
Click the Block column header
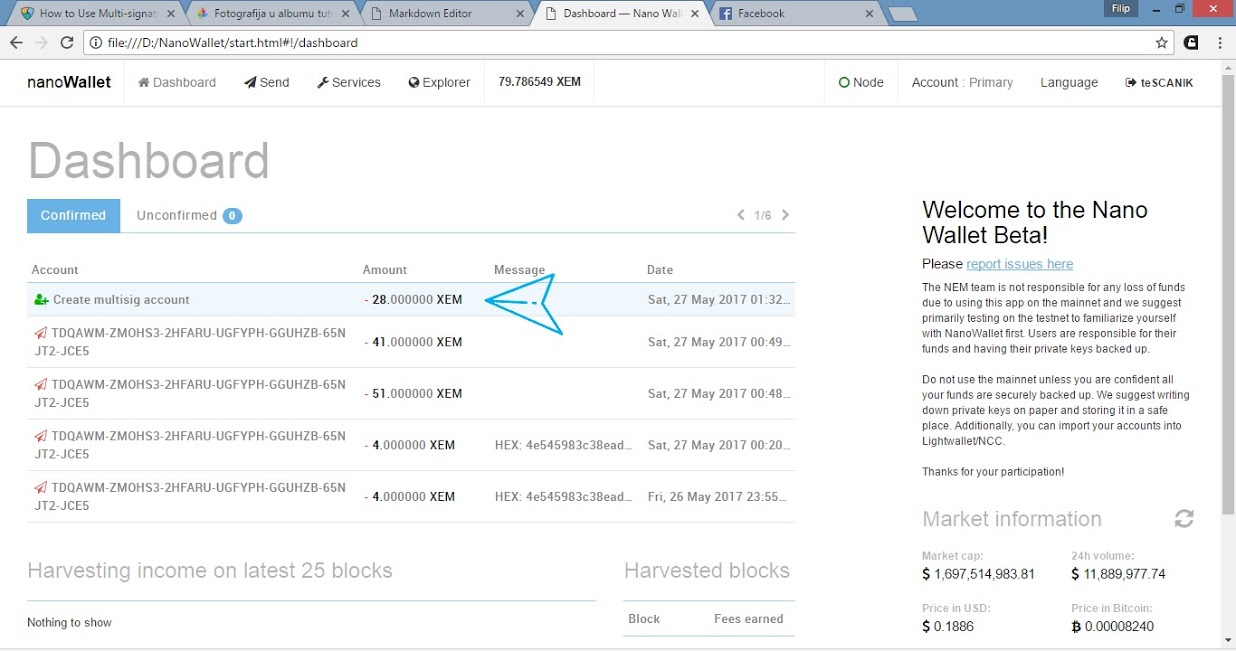click(x=644, y=619)
